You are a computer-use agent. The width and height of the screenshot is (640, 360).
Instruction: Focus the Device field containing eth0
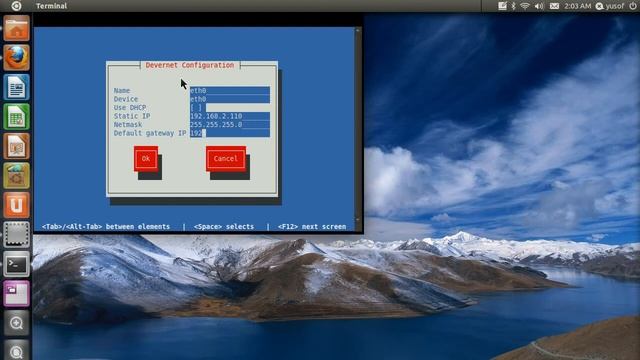(x=230, y=99)
